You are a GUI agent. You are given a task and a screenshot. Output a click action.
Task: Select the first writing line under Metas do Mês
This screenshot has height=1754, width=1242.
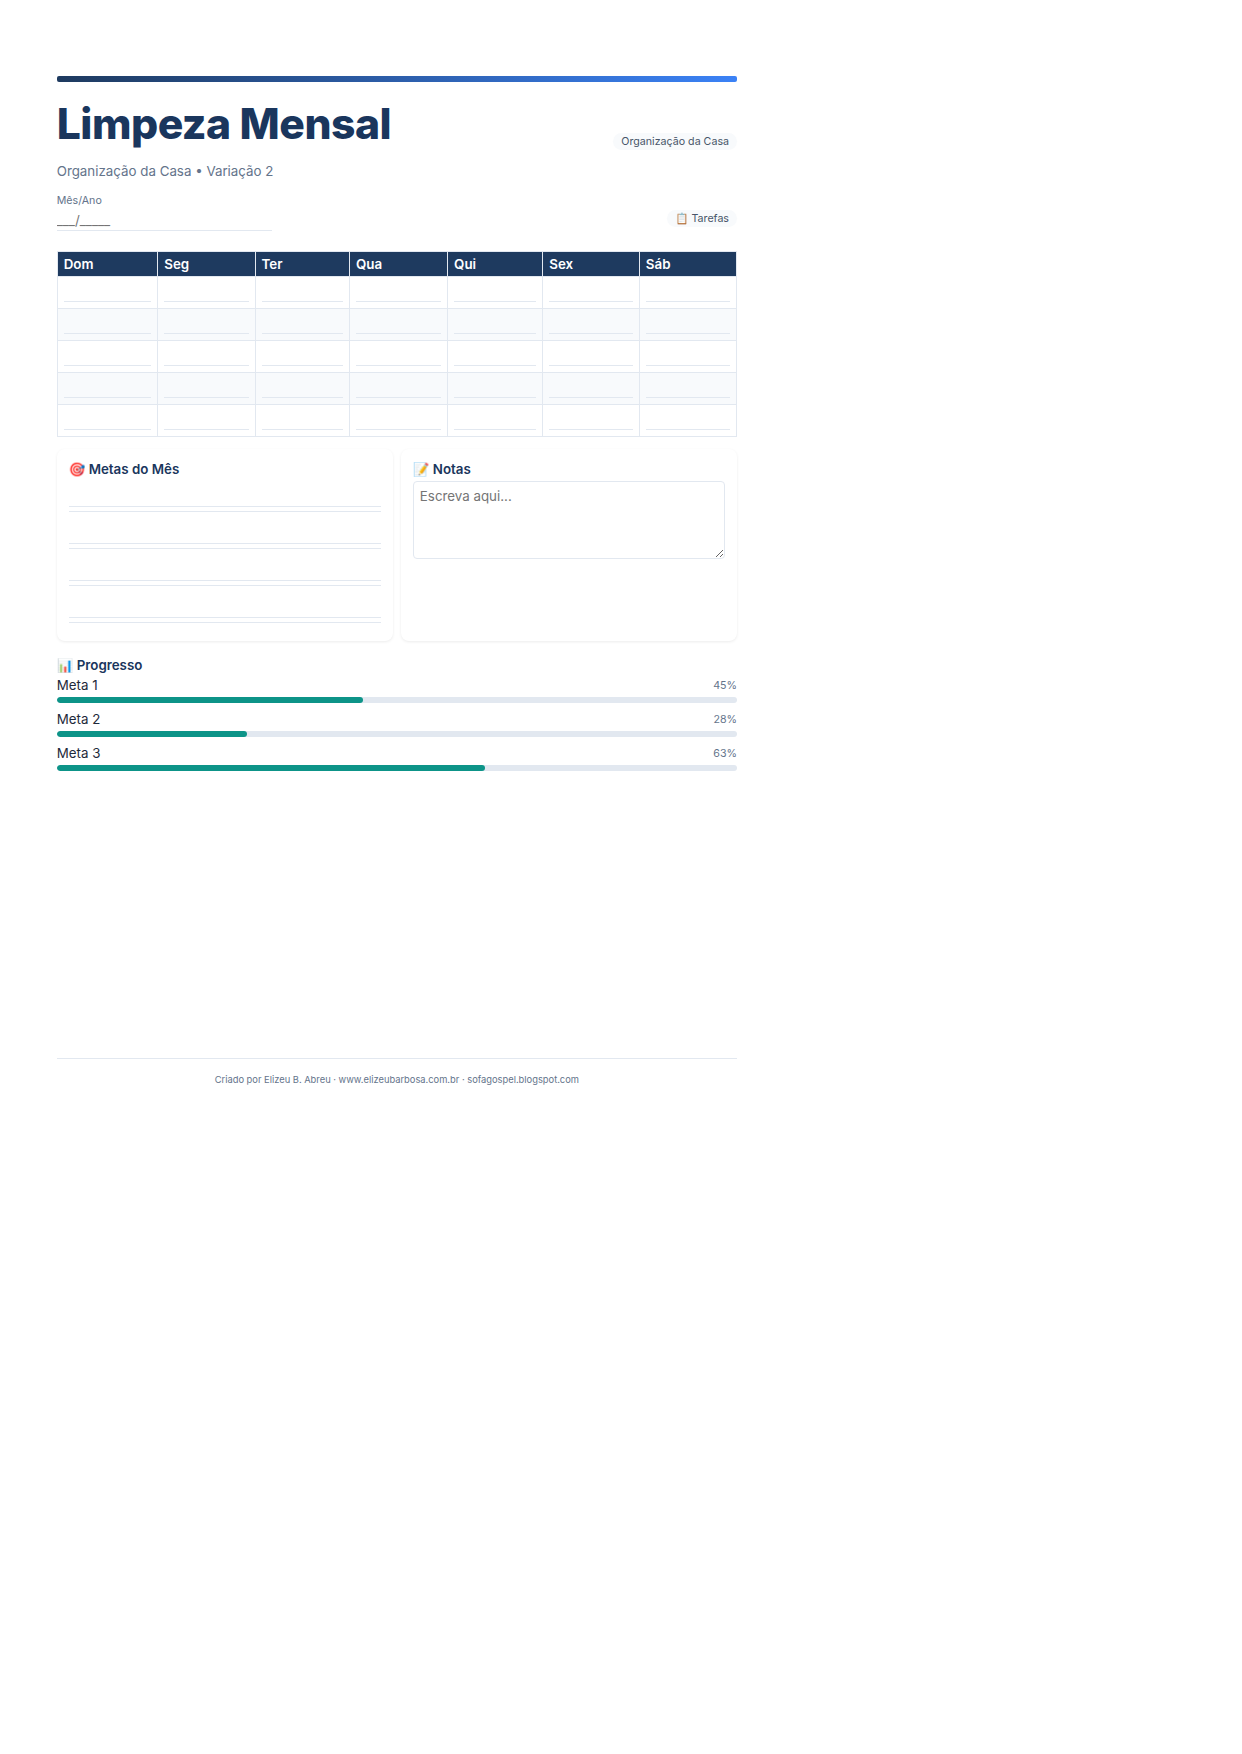[225, 497]
